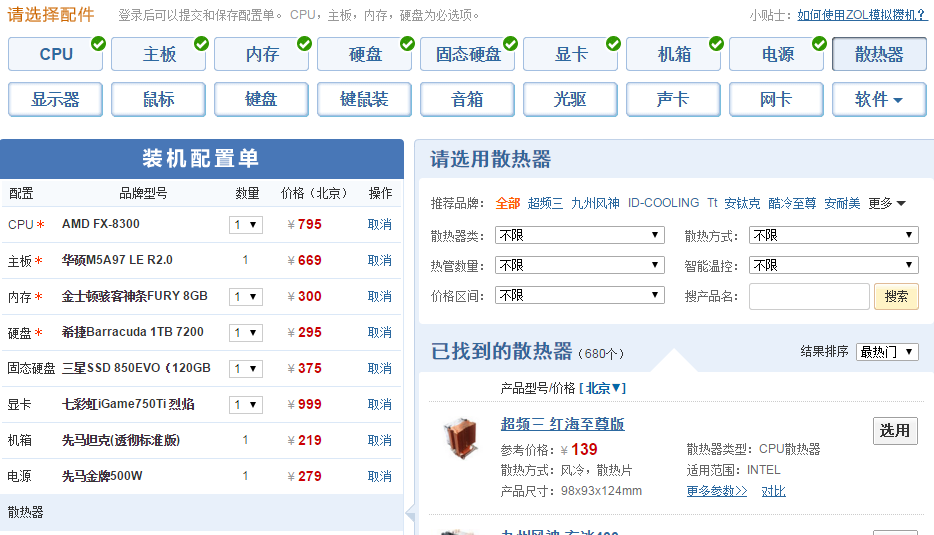Open the 固态硬盘 component category
Viewport: 934px width, 535px height.
pos(468,54)
